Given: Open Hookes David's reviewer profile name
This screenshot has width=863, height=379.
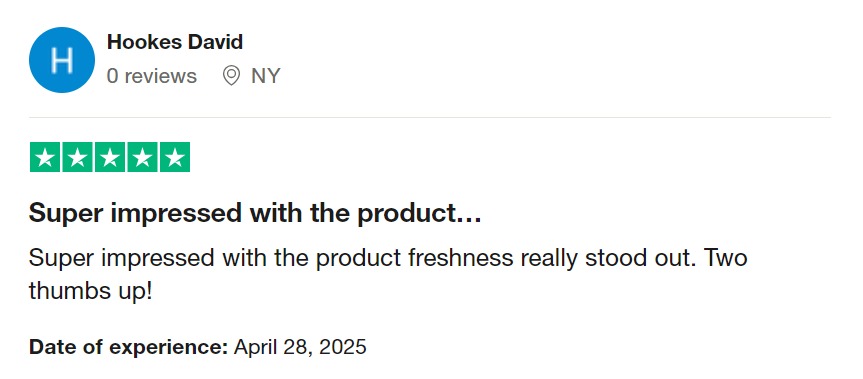Looking at the screenshot, I should pos(175,42).
